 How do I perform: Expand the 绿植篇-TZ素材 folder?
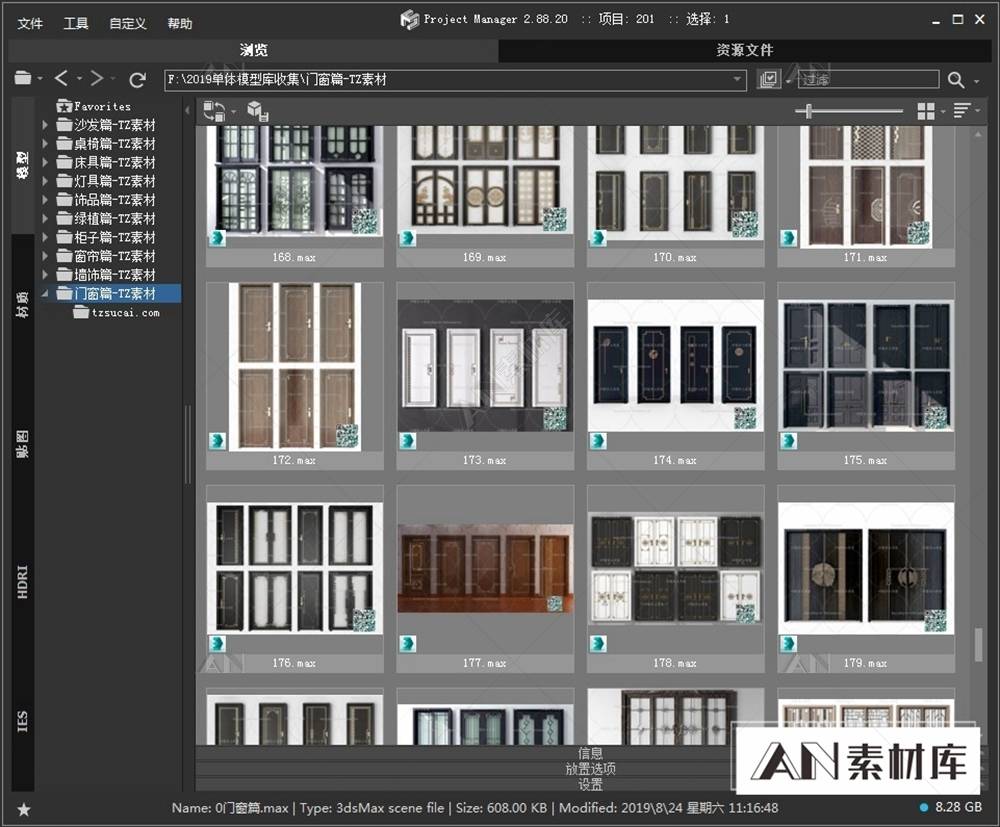pyautogui.click(x=45, y=219)
